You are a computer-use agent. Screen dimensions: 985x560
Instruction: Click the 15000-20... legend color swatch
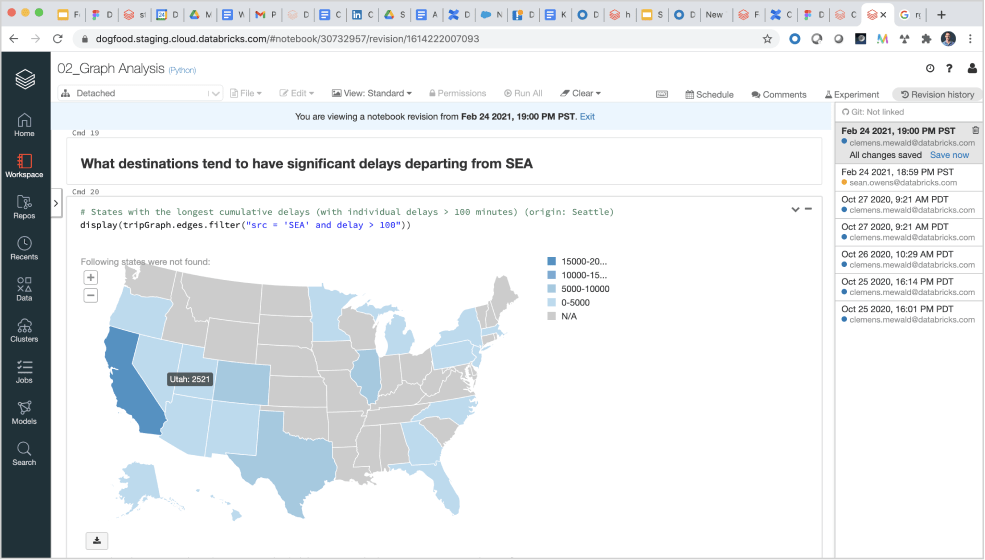pyautogui.click(x=551, y=261)
